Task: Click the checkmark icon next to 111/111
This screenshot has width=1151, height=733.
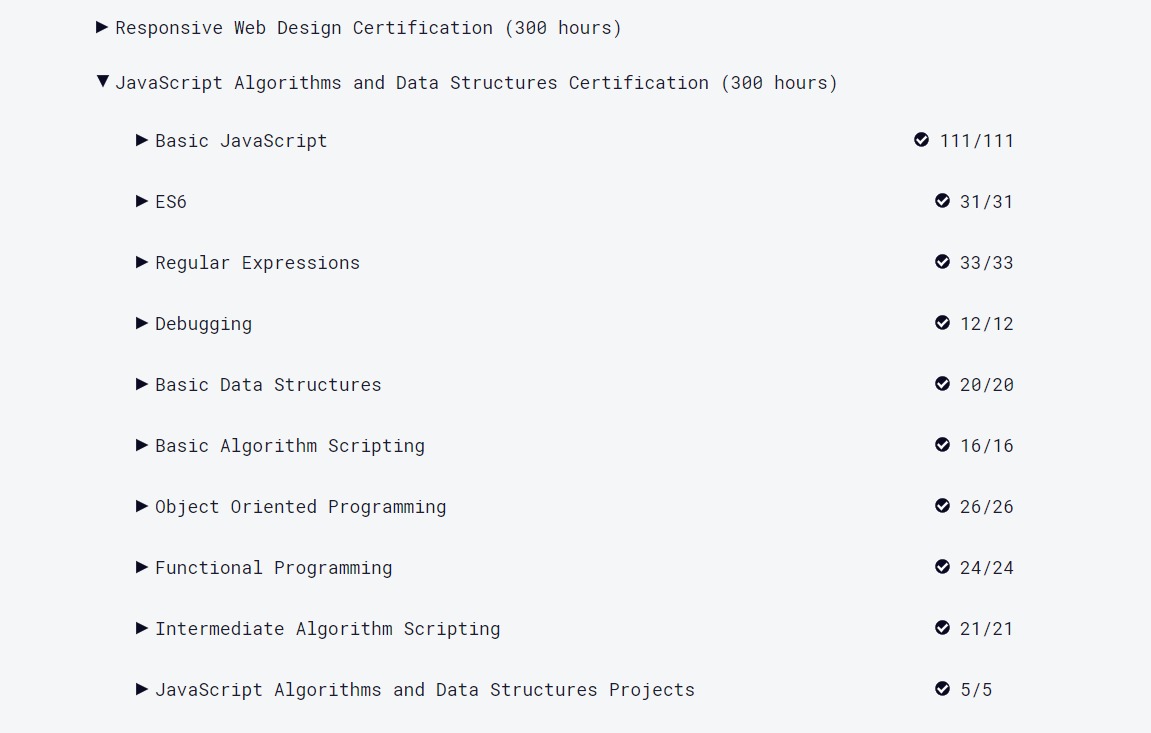Action: click(921, 140)
